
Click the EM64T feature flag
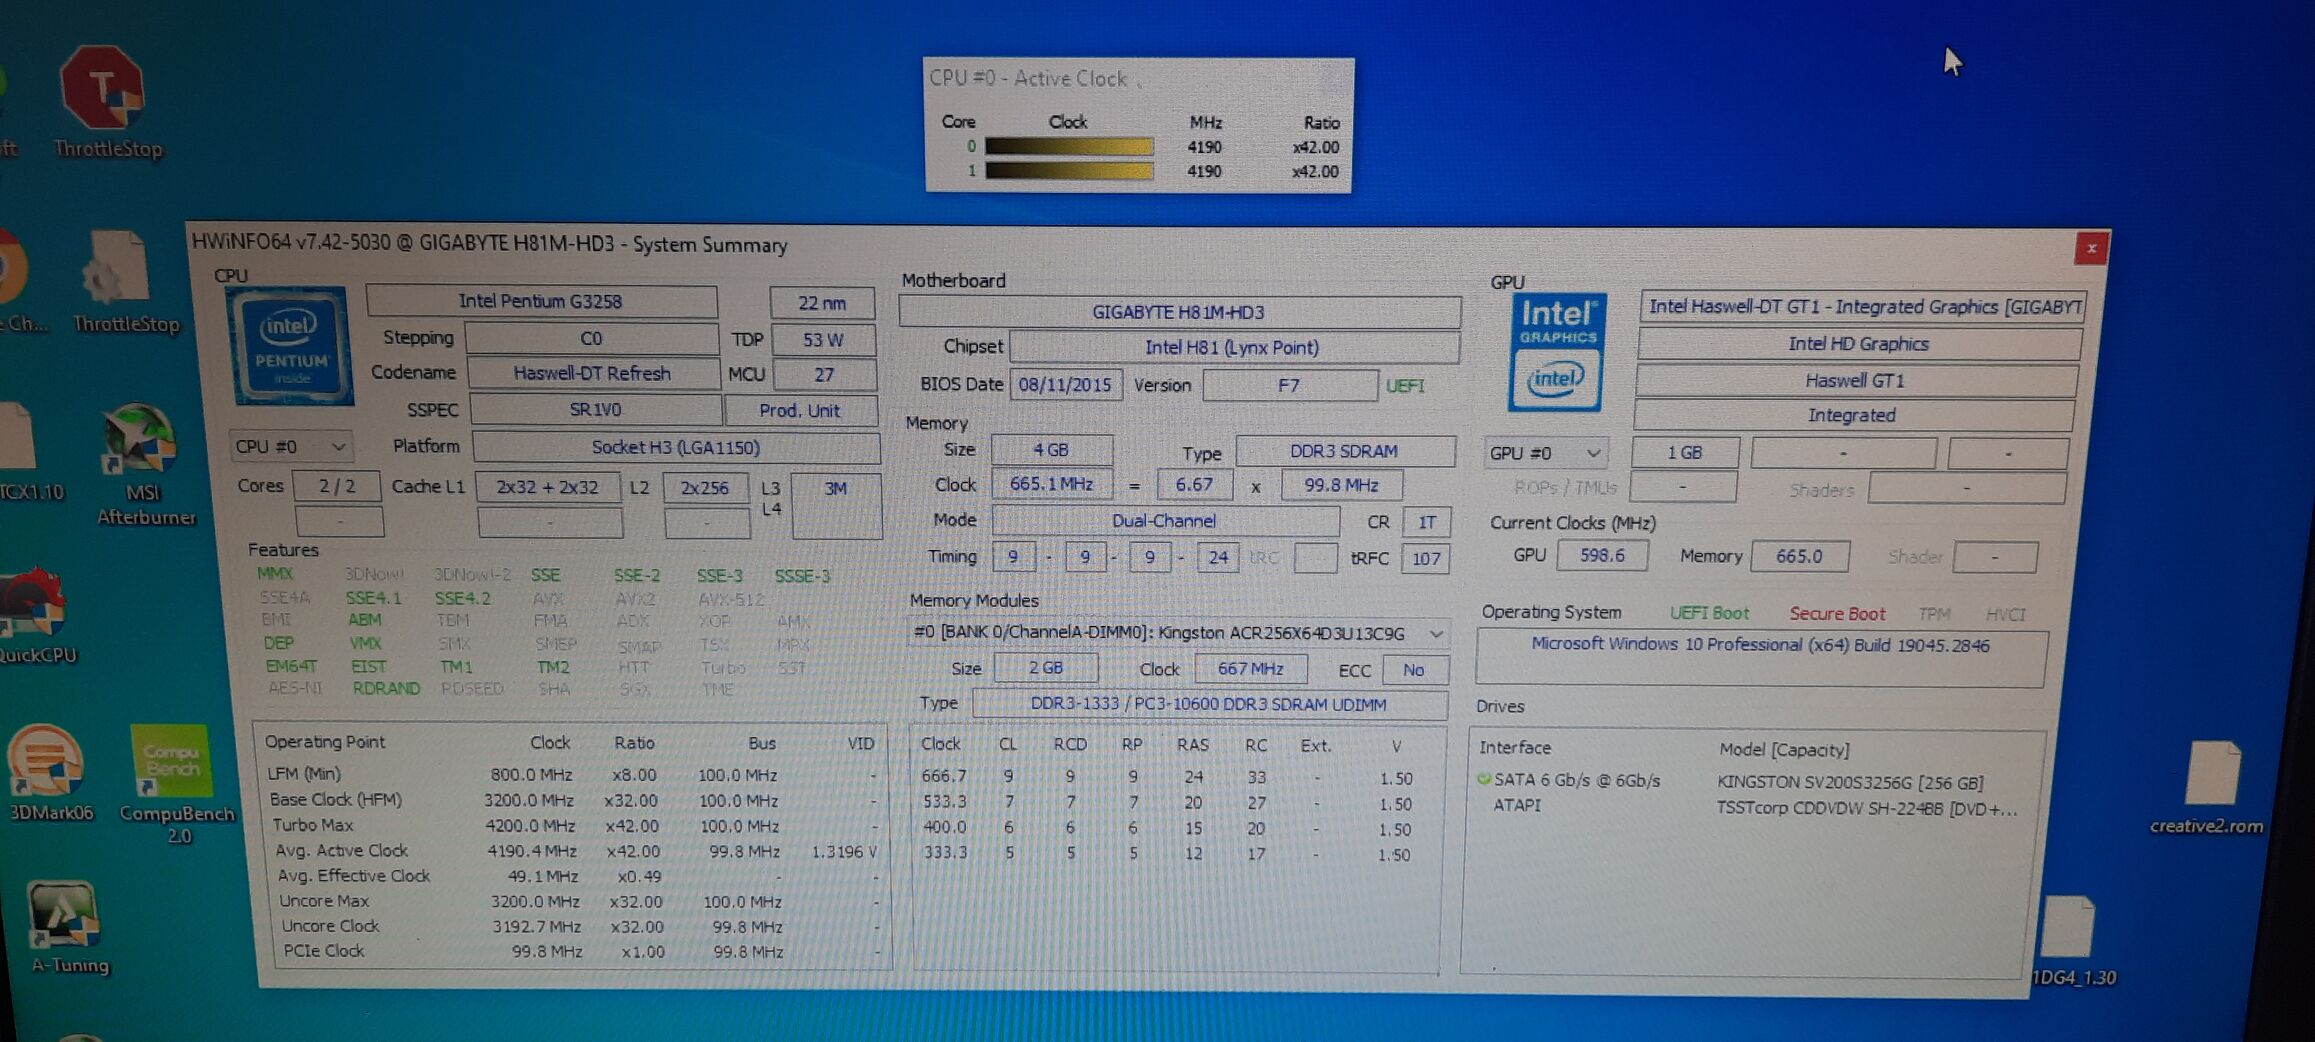pos(291,666)
